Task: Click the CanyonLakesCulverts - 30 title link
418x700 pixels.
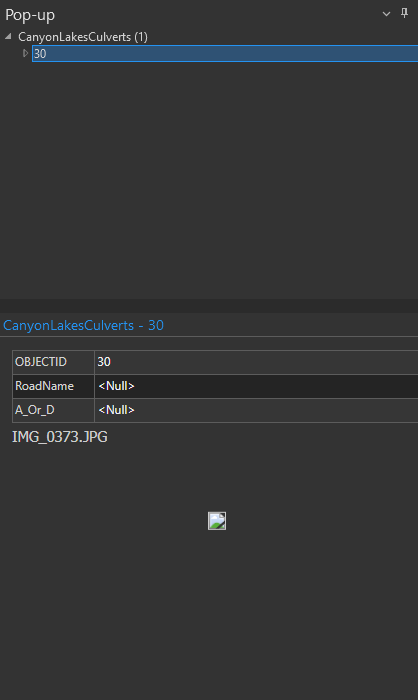Action: [84, 325]
